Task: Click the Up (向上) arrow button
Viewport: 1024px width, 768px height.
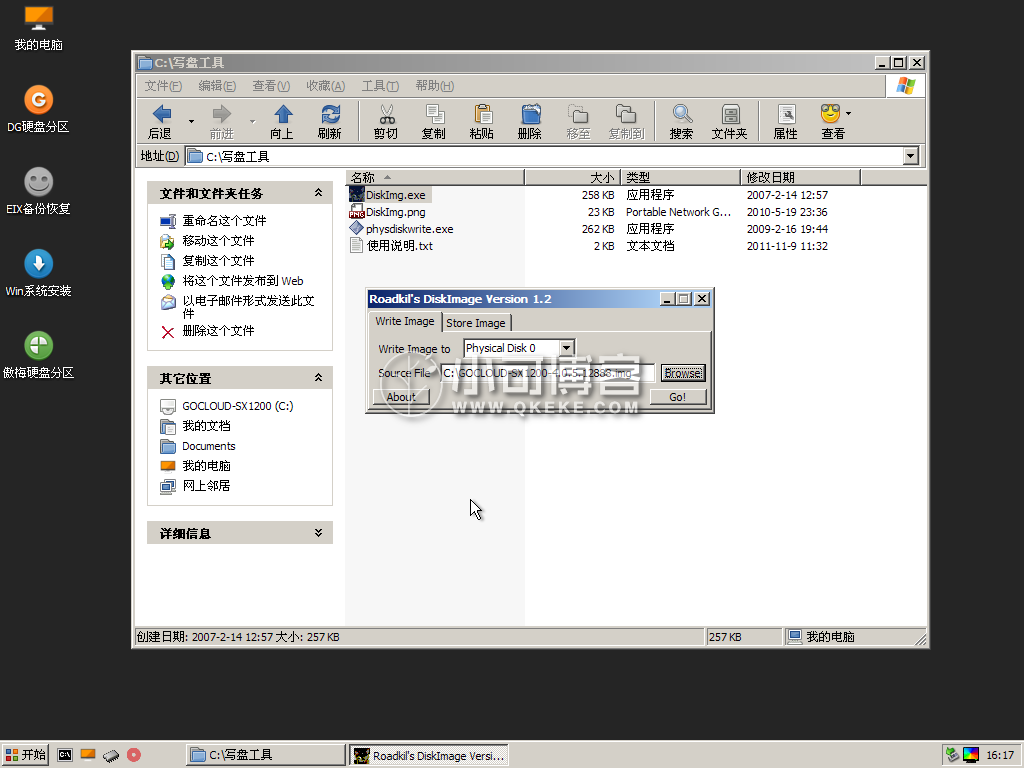Action: pyautogui.click(x=282, y=121)
